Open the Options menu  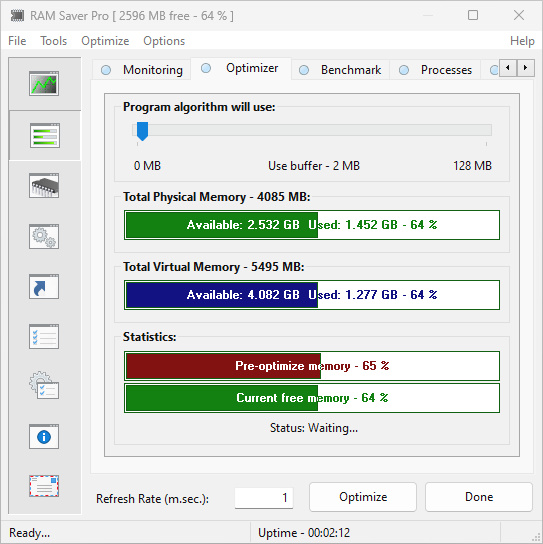coord(164,41)
